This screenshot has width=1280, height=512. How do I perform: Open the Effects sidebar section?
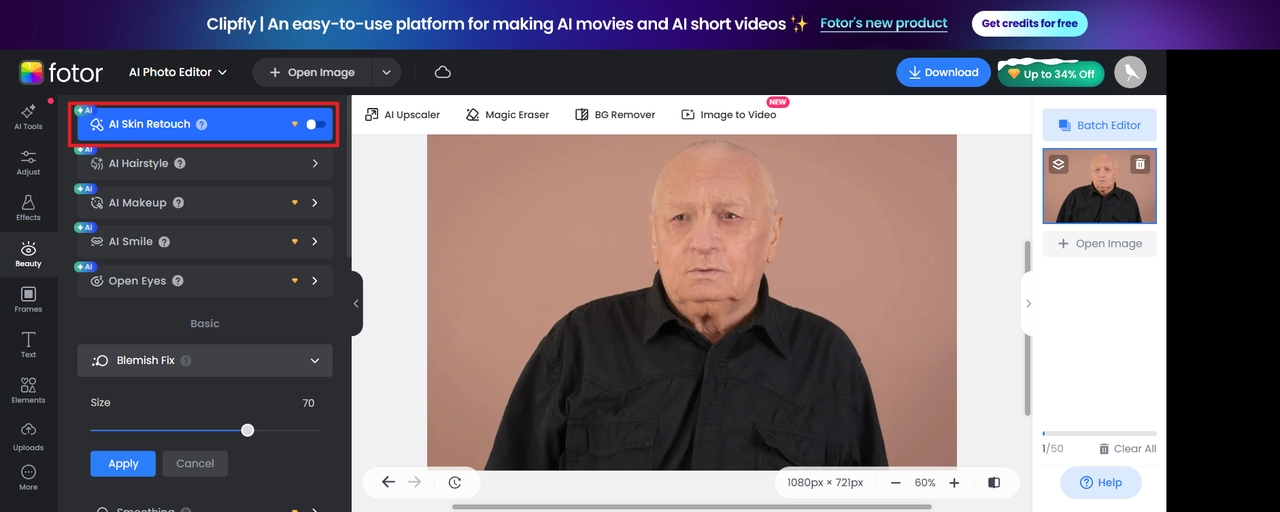[x=28, y=207]
